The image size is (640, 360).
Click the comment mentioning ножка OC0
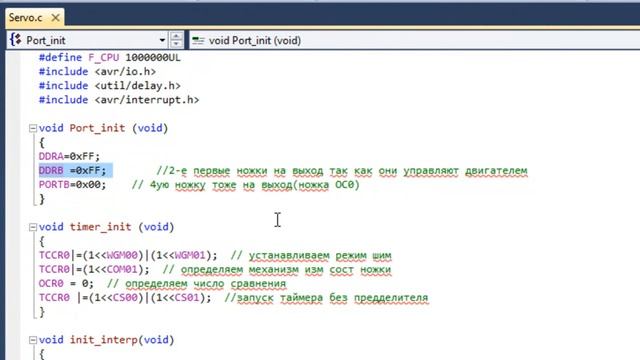pos(246,185)
